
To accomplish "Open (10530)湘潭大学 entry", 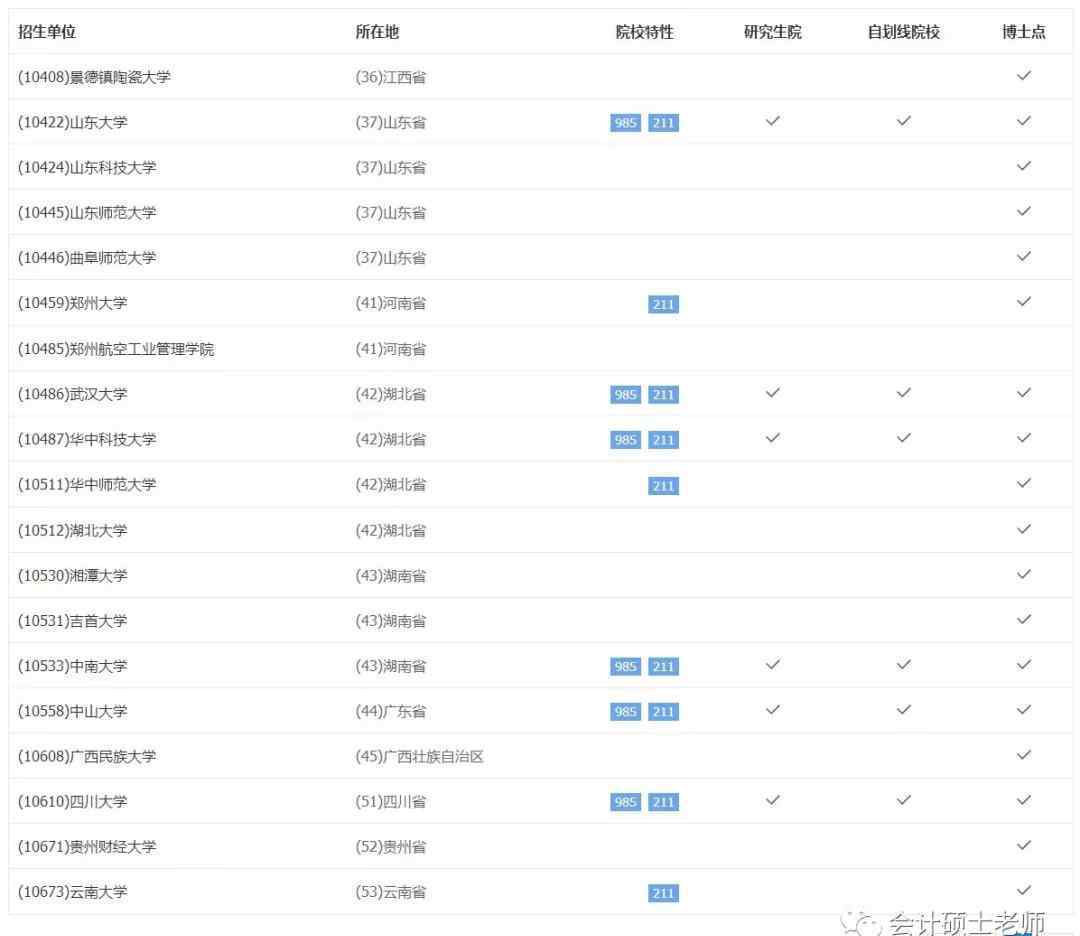I will pos(73,576).
